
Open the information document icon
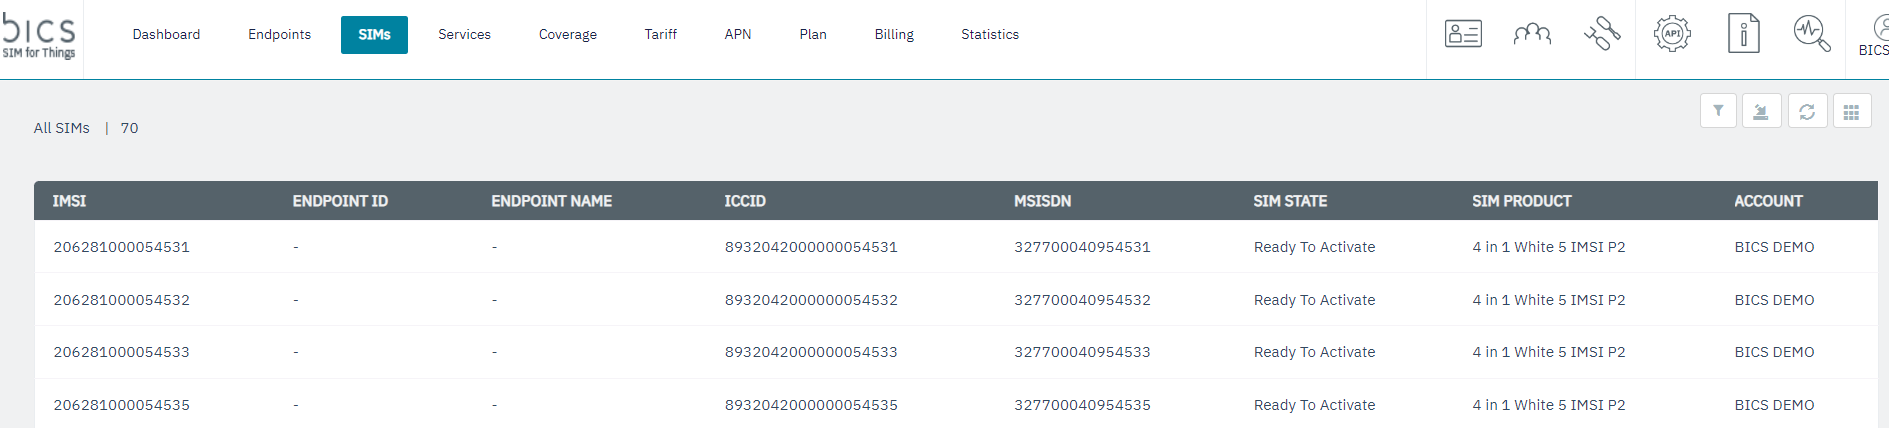pos(1743,34)
